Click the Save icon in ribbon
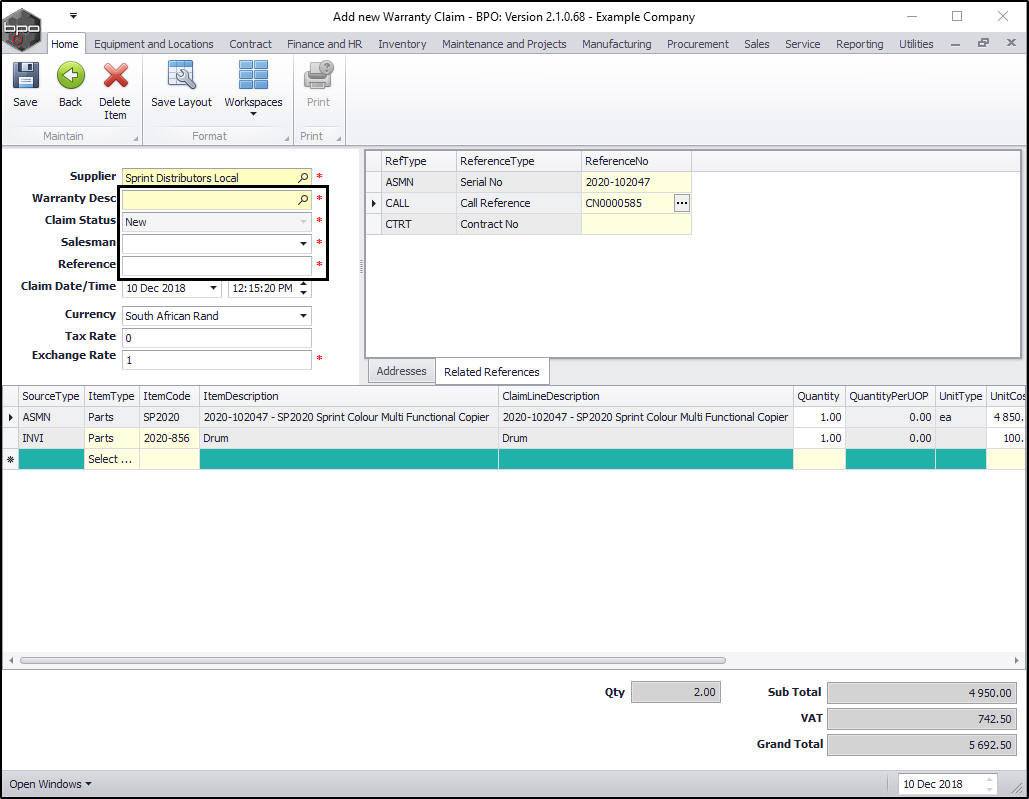The width and height of the screenshot is (1029, 799). [x=26, y=75]
